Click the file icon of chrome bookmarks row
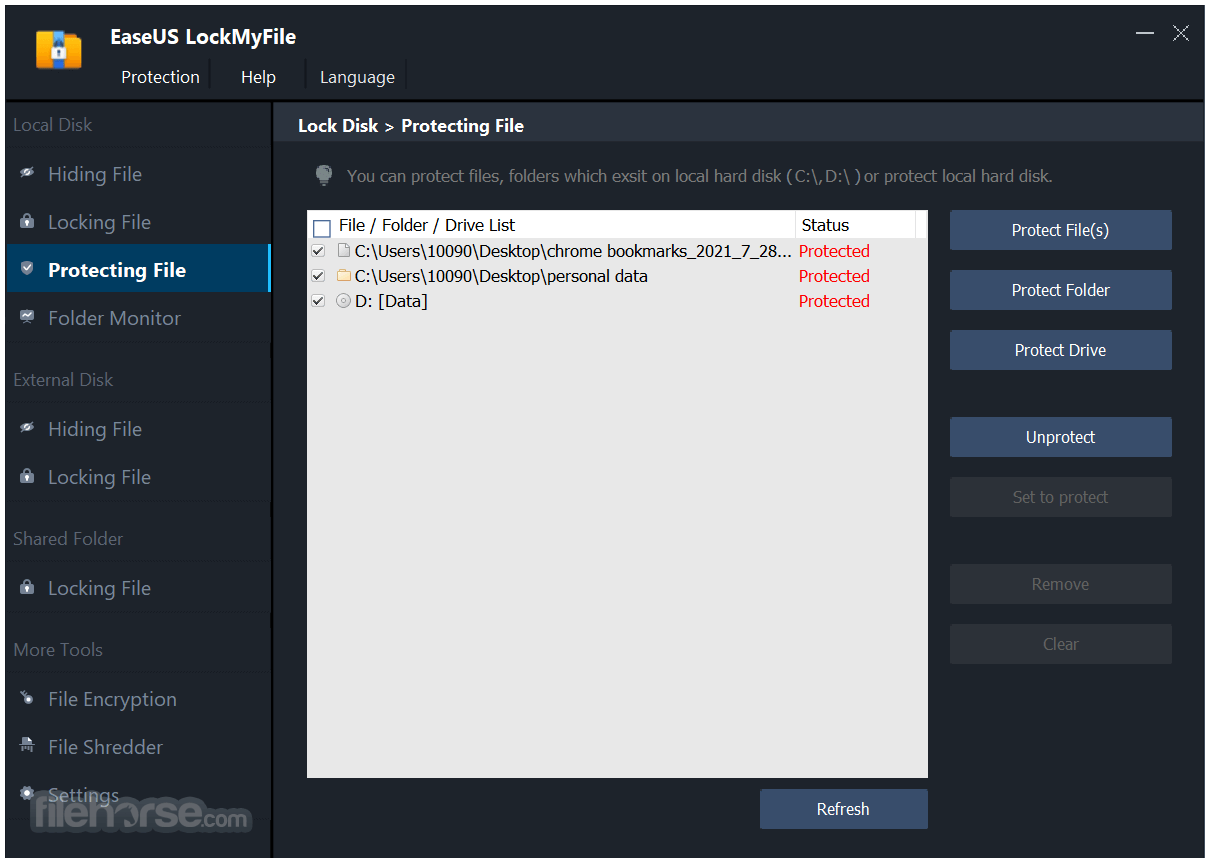This screenshot has height=863, width=1210. click(344, 250)
